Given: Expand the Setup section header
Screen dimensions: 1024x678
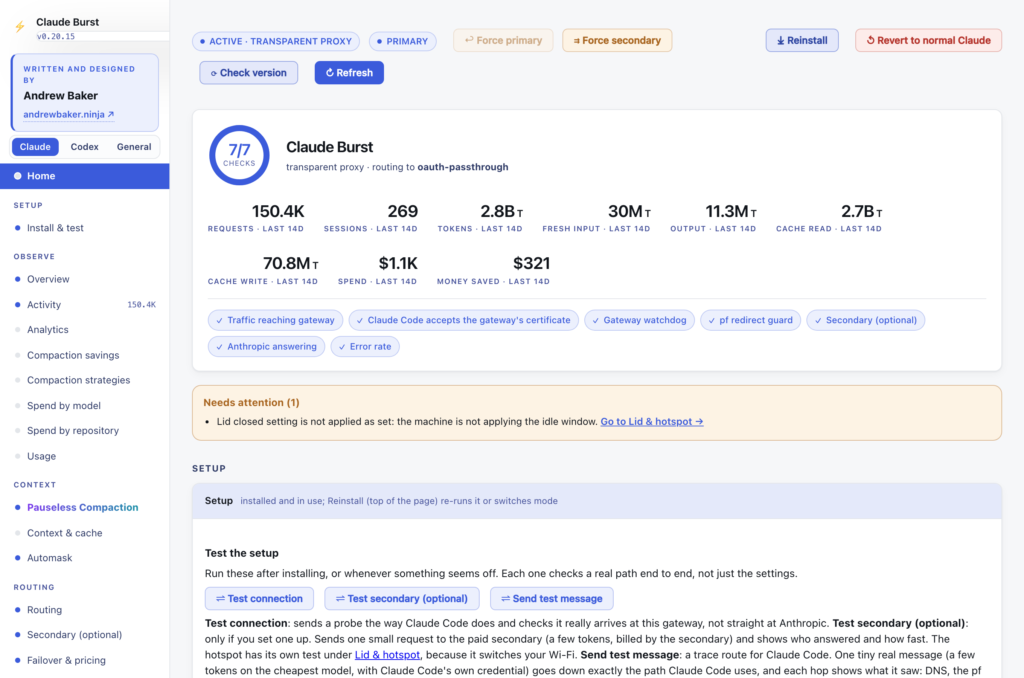Looking at the screenshot, I should tap(596, 501).
